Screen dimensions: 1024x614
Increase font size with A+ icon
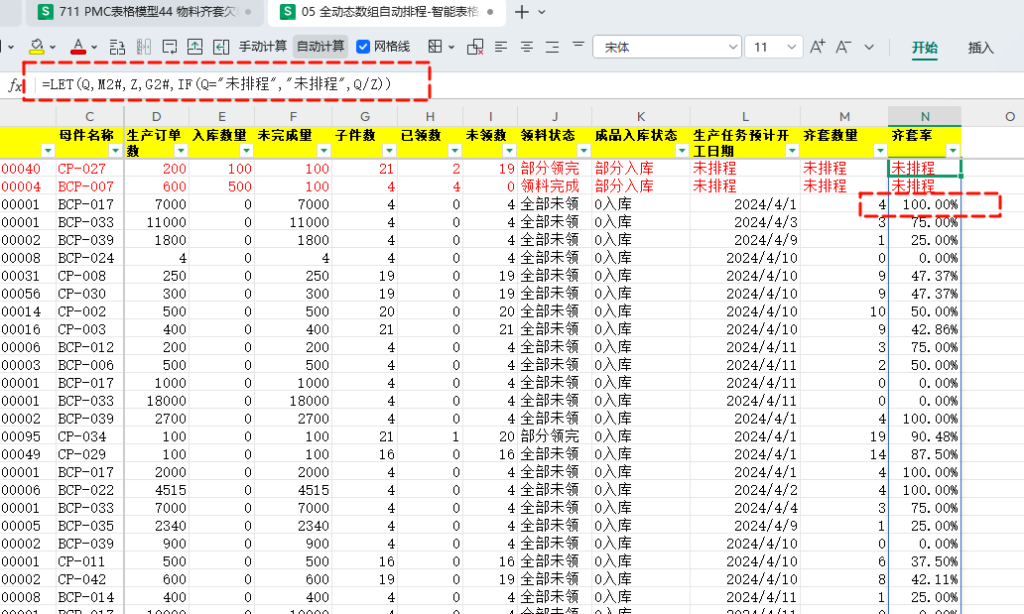[x=817, y=46]
